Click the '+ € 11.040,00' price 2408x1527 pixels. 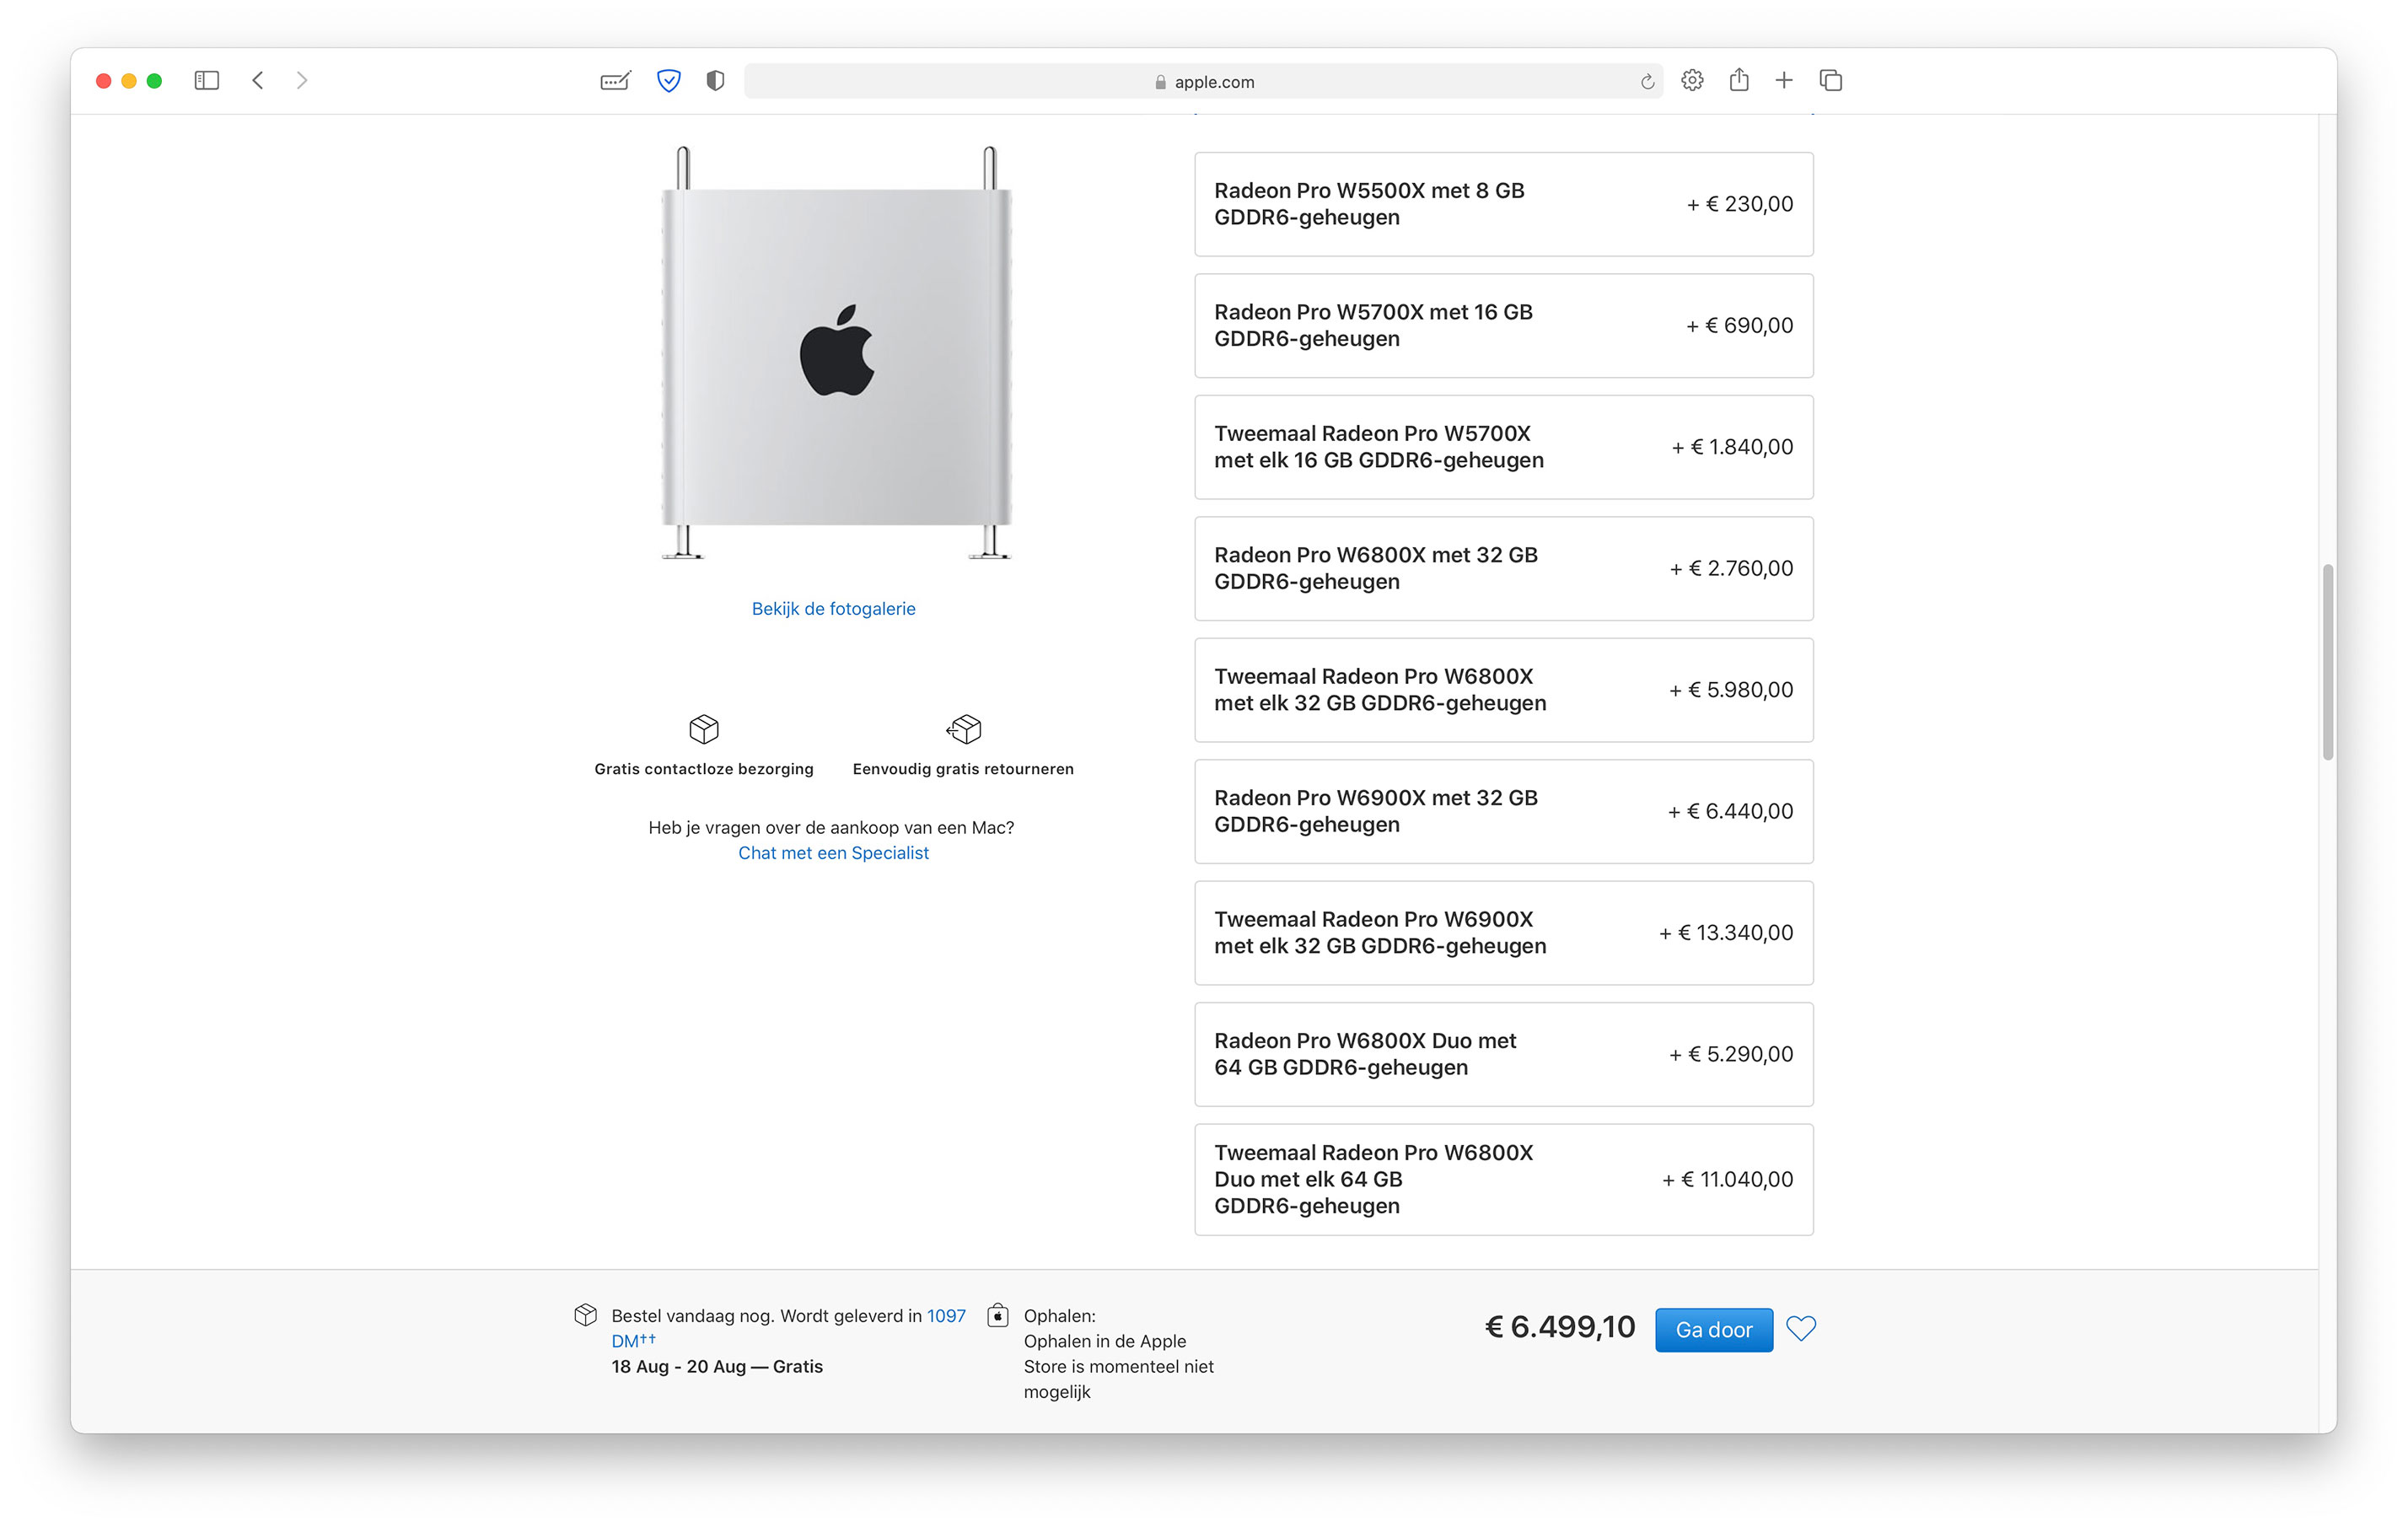(x=1728, y=1180)
